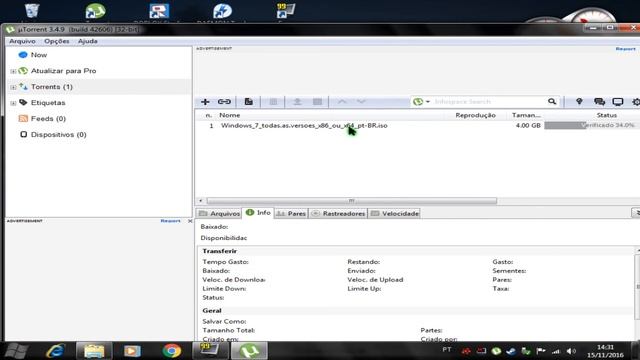Expand the Torrents tree node
640x360 pixels.
[x=13, y=87]
